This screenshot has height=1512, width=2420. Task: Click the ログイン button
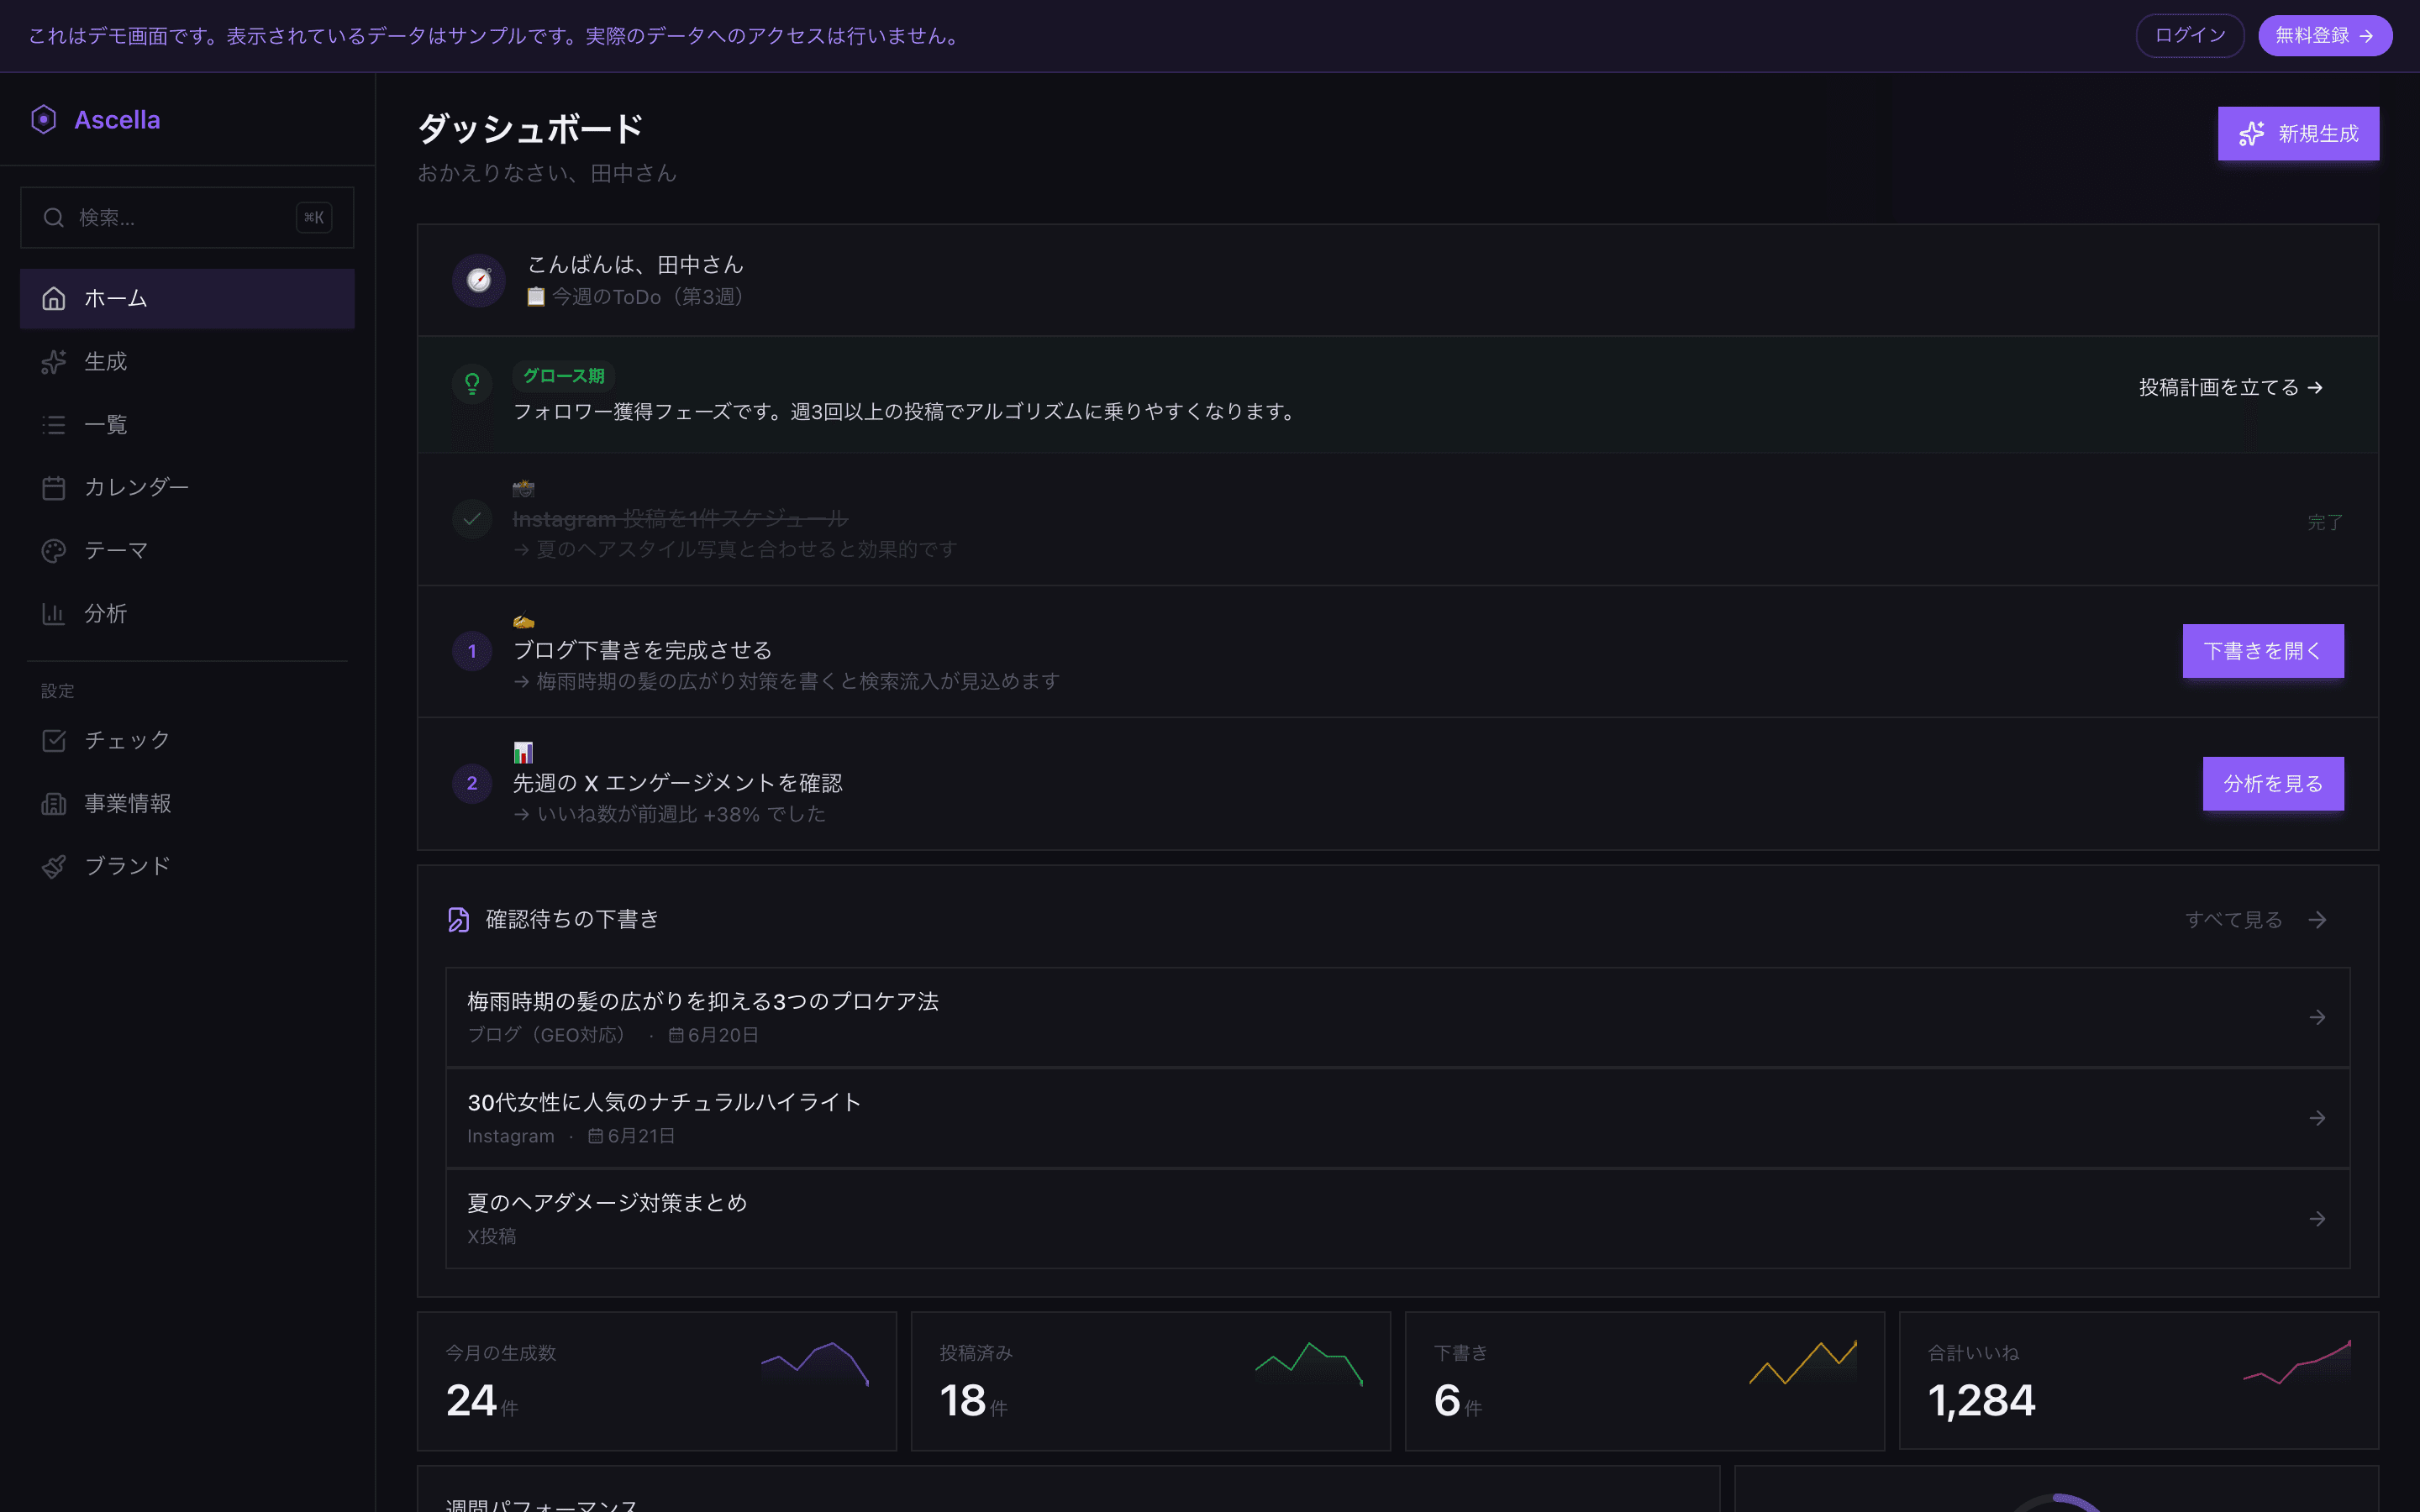click(2189, 35)
